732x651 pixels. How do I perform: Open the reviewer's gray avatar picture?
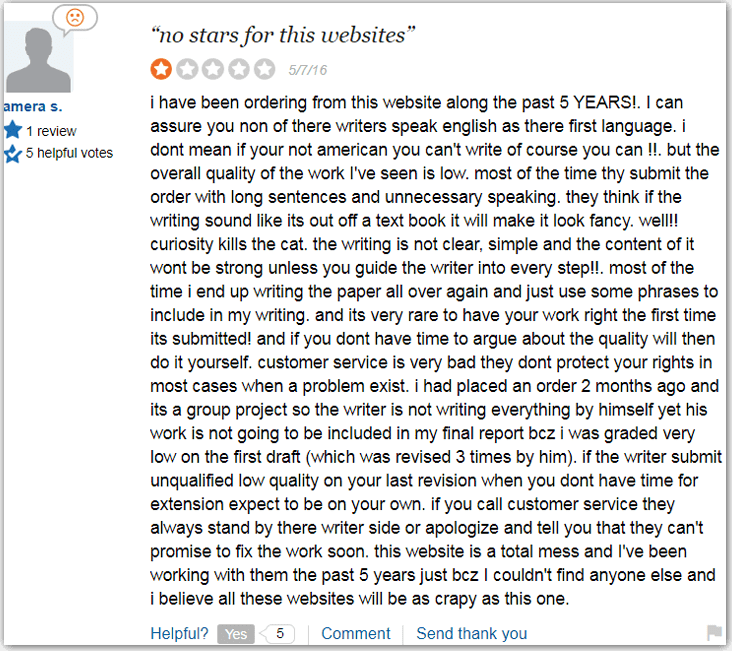pyautogui.click(x=37, y=58)
